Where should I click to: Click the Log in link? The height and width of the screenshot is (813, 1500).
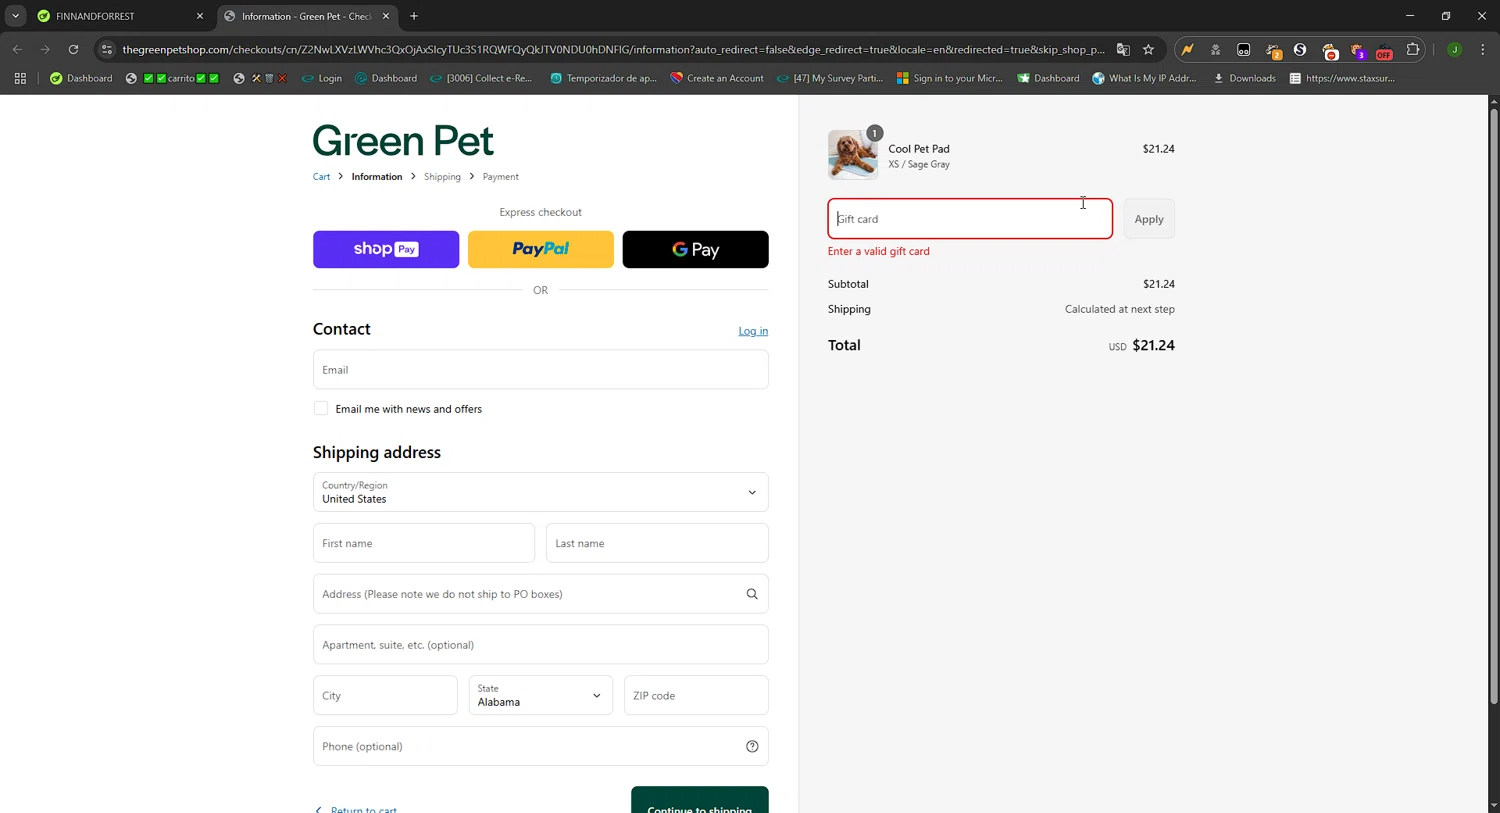point(753,331)
